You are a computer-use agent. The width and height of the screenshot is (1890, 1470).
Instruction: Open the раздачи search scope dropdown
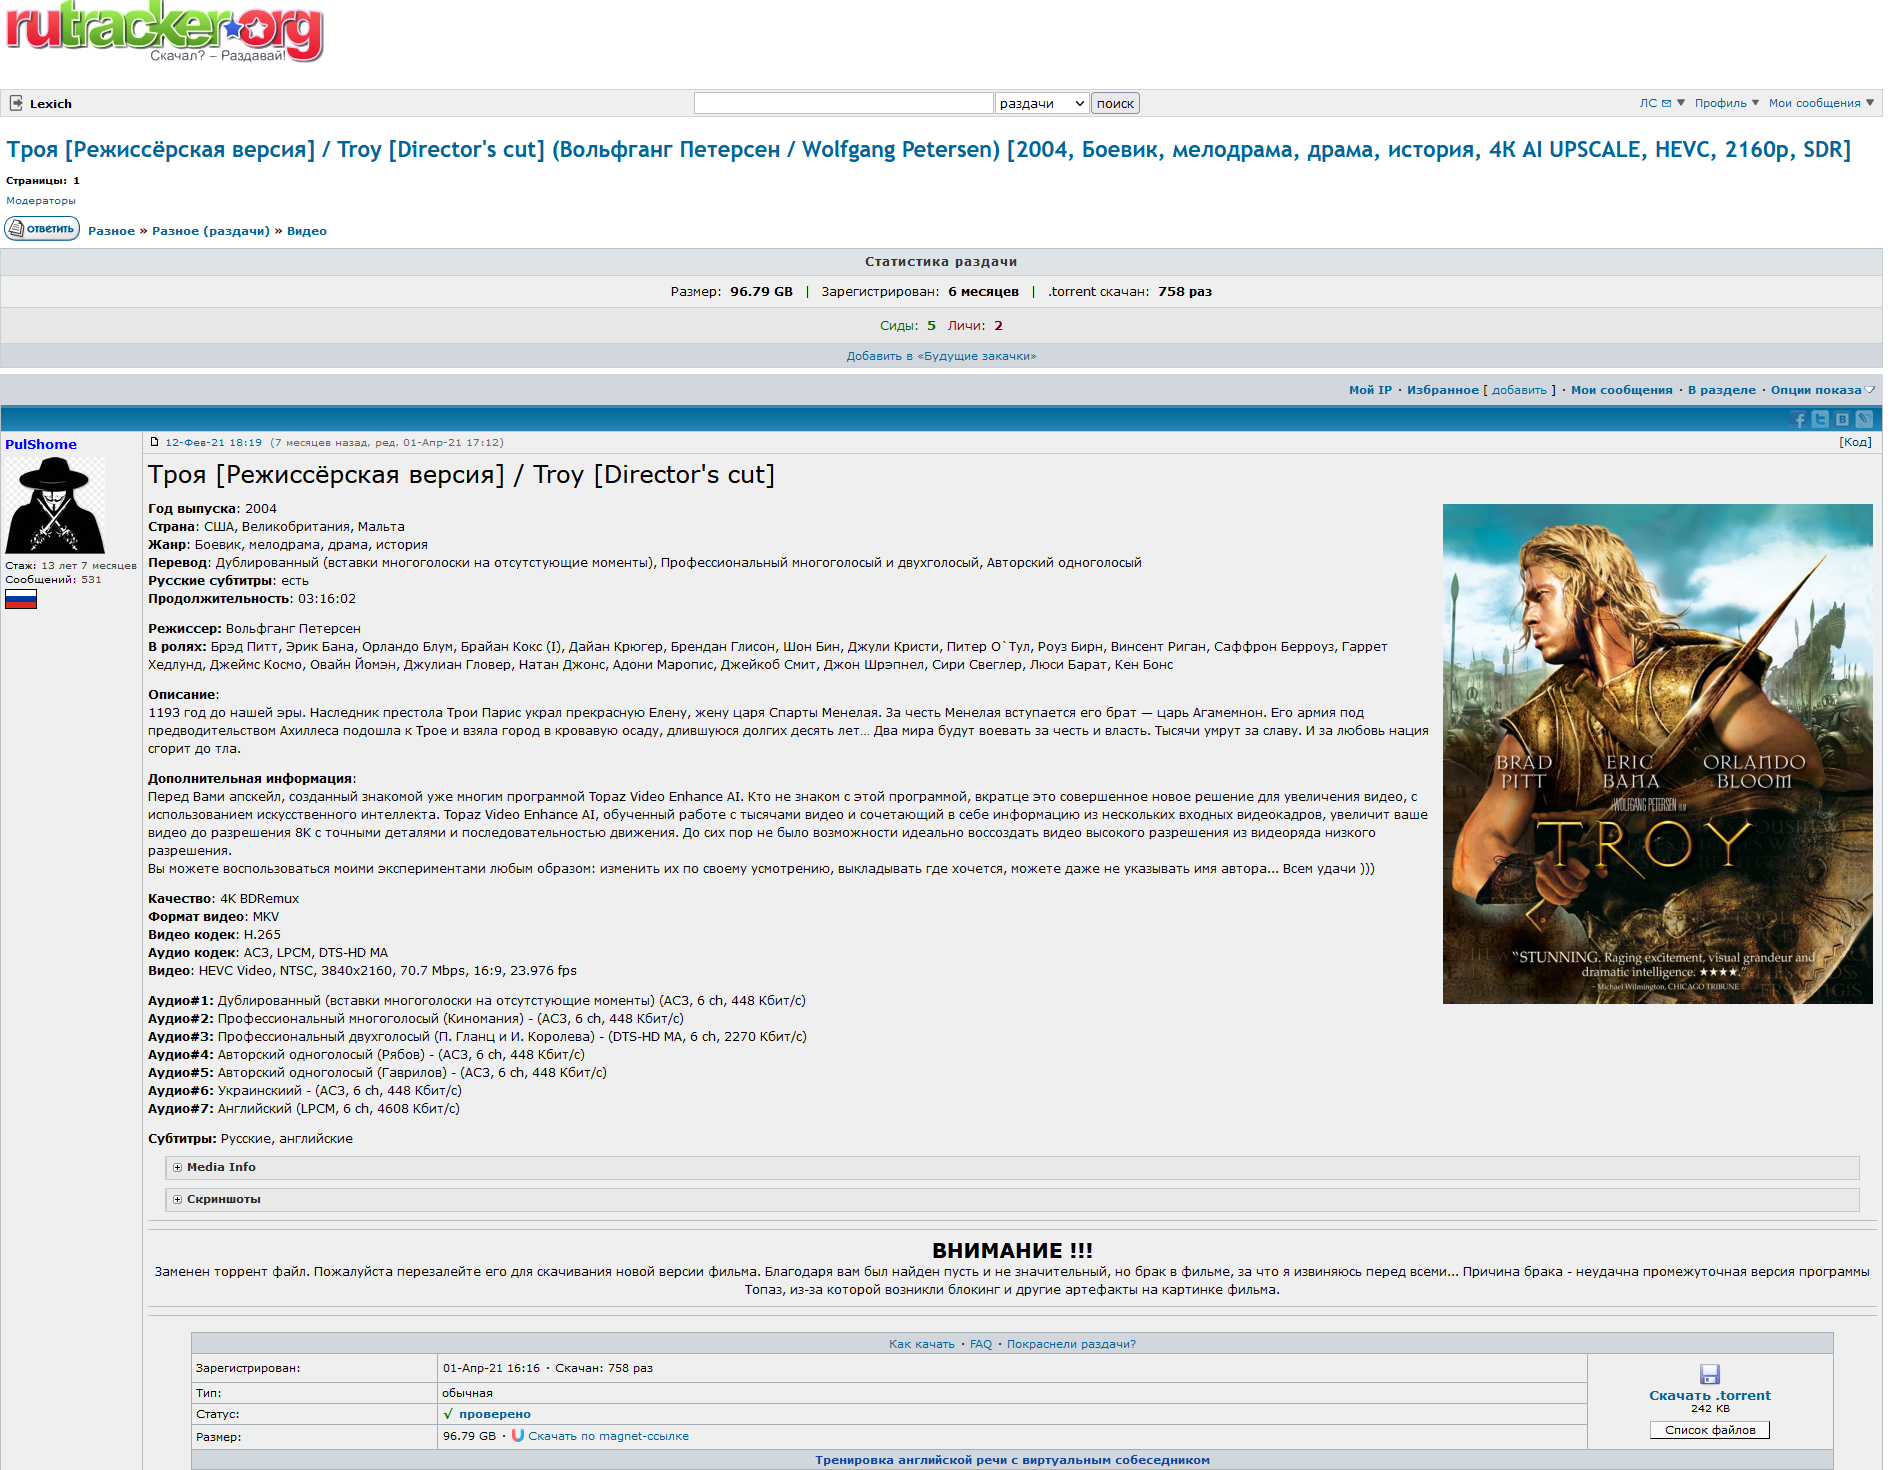point(1041,103)
